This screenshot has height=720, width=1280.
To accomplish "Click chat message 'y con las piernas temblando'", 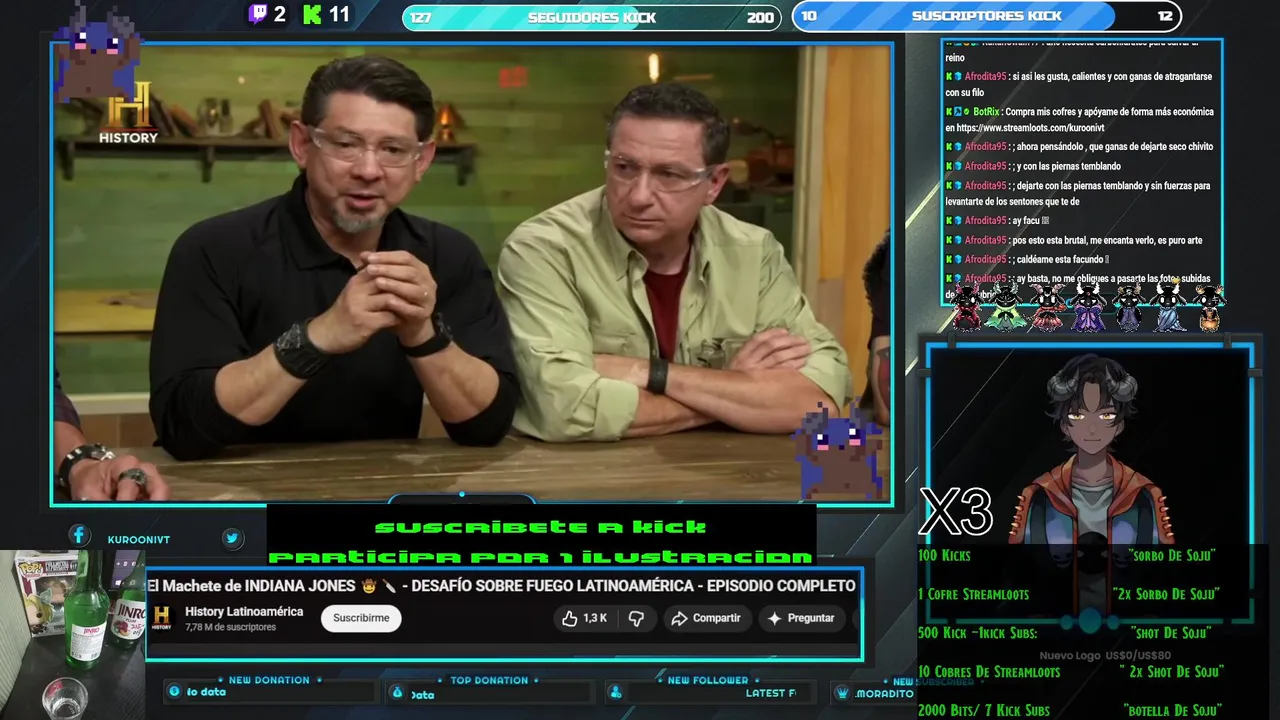I will 1068,167.
